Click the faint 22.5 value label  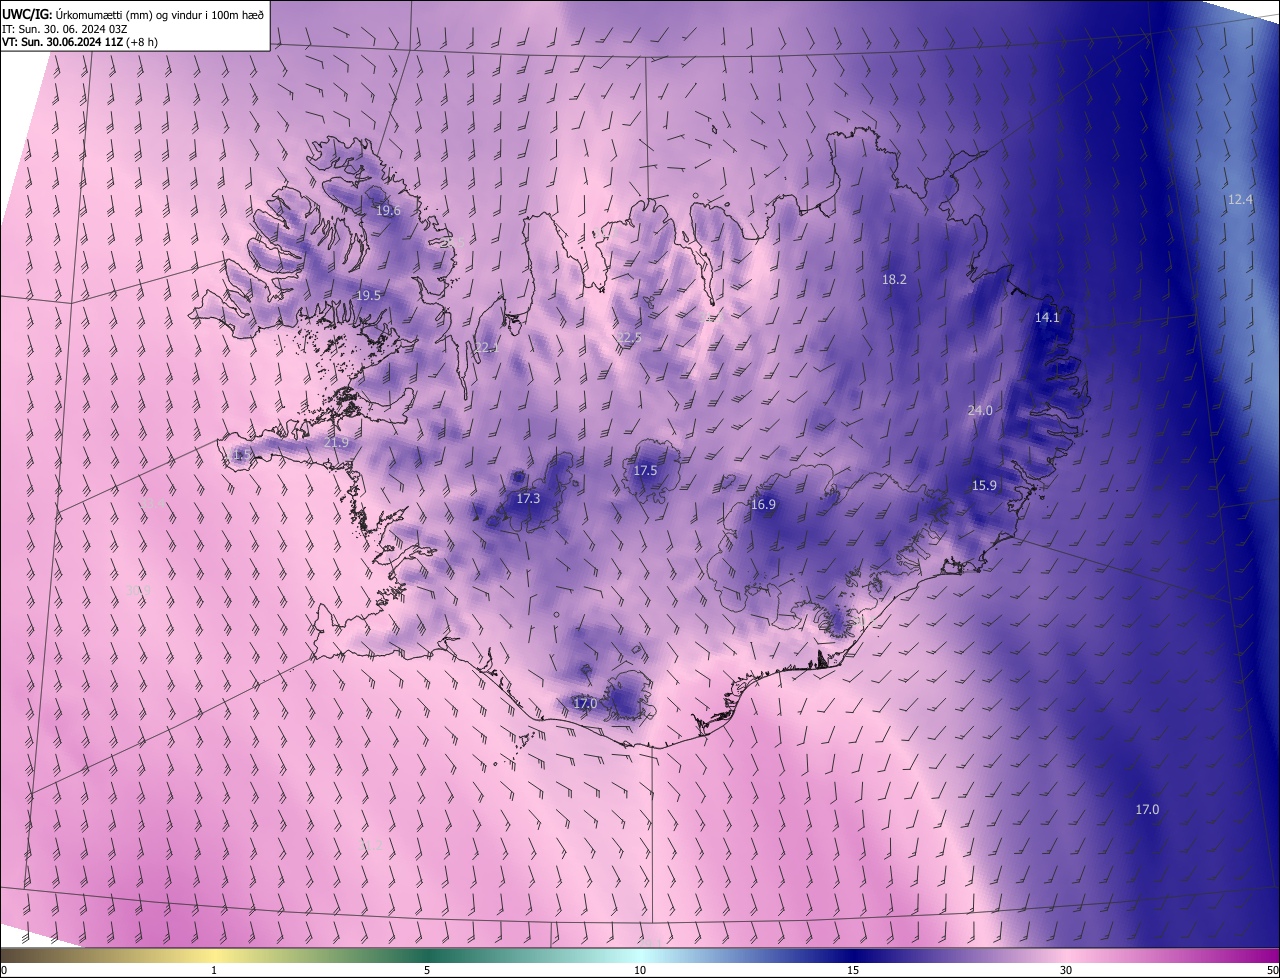pyautogui.click(x=628, y=338)
